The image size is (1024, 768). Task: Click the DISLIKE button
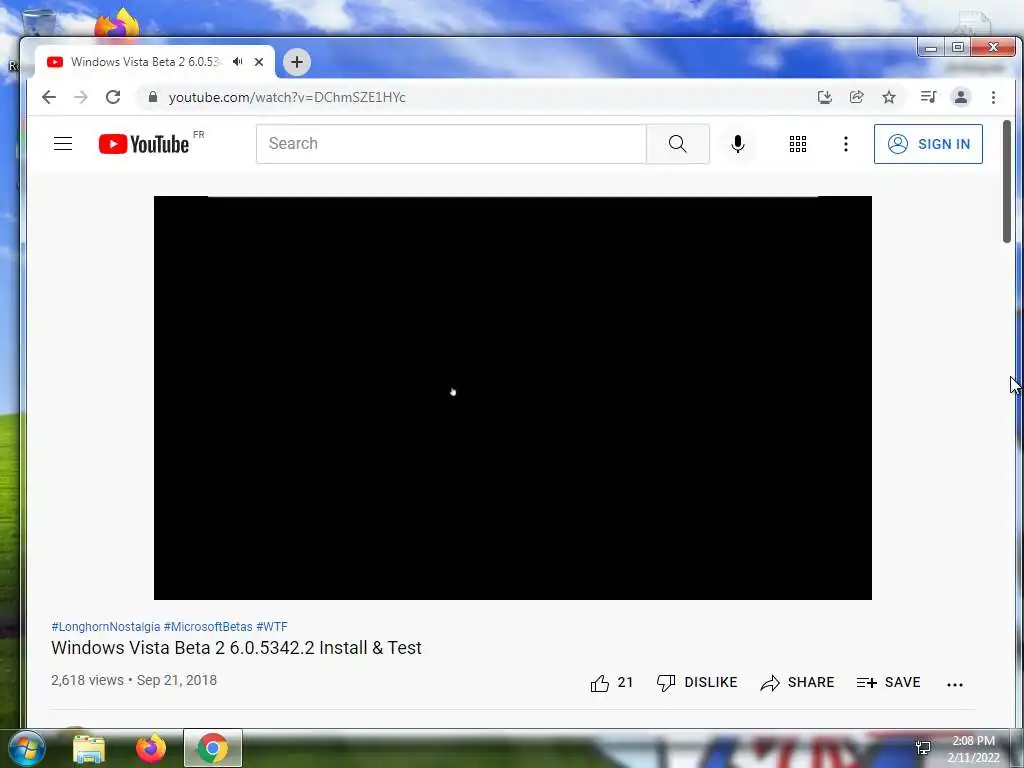tap(697, 682)
